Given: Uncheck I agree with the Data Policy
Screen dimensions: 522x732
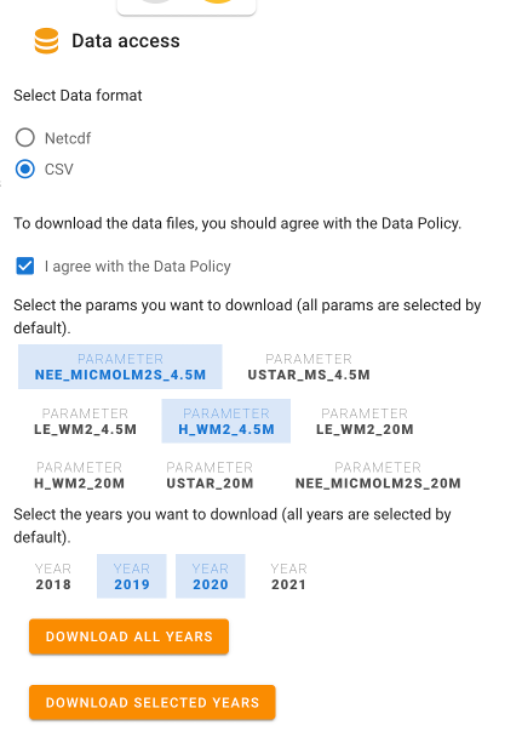Looking at the screenshot, I should (25, 266).
